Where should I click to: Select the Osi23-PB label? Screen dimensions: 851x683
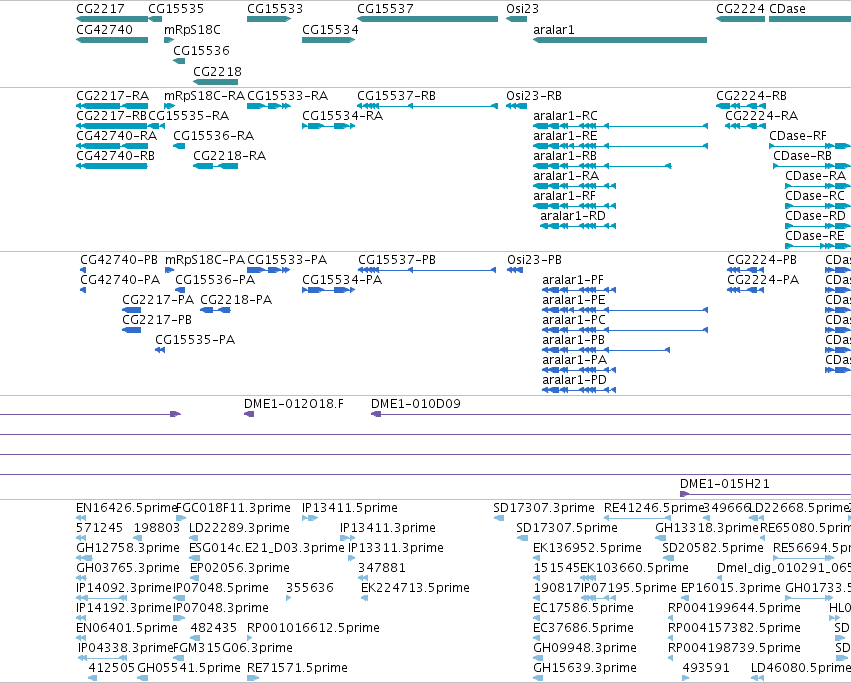click(x=535, y=260)
